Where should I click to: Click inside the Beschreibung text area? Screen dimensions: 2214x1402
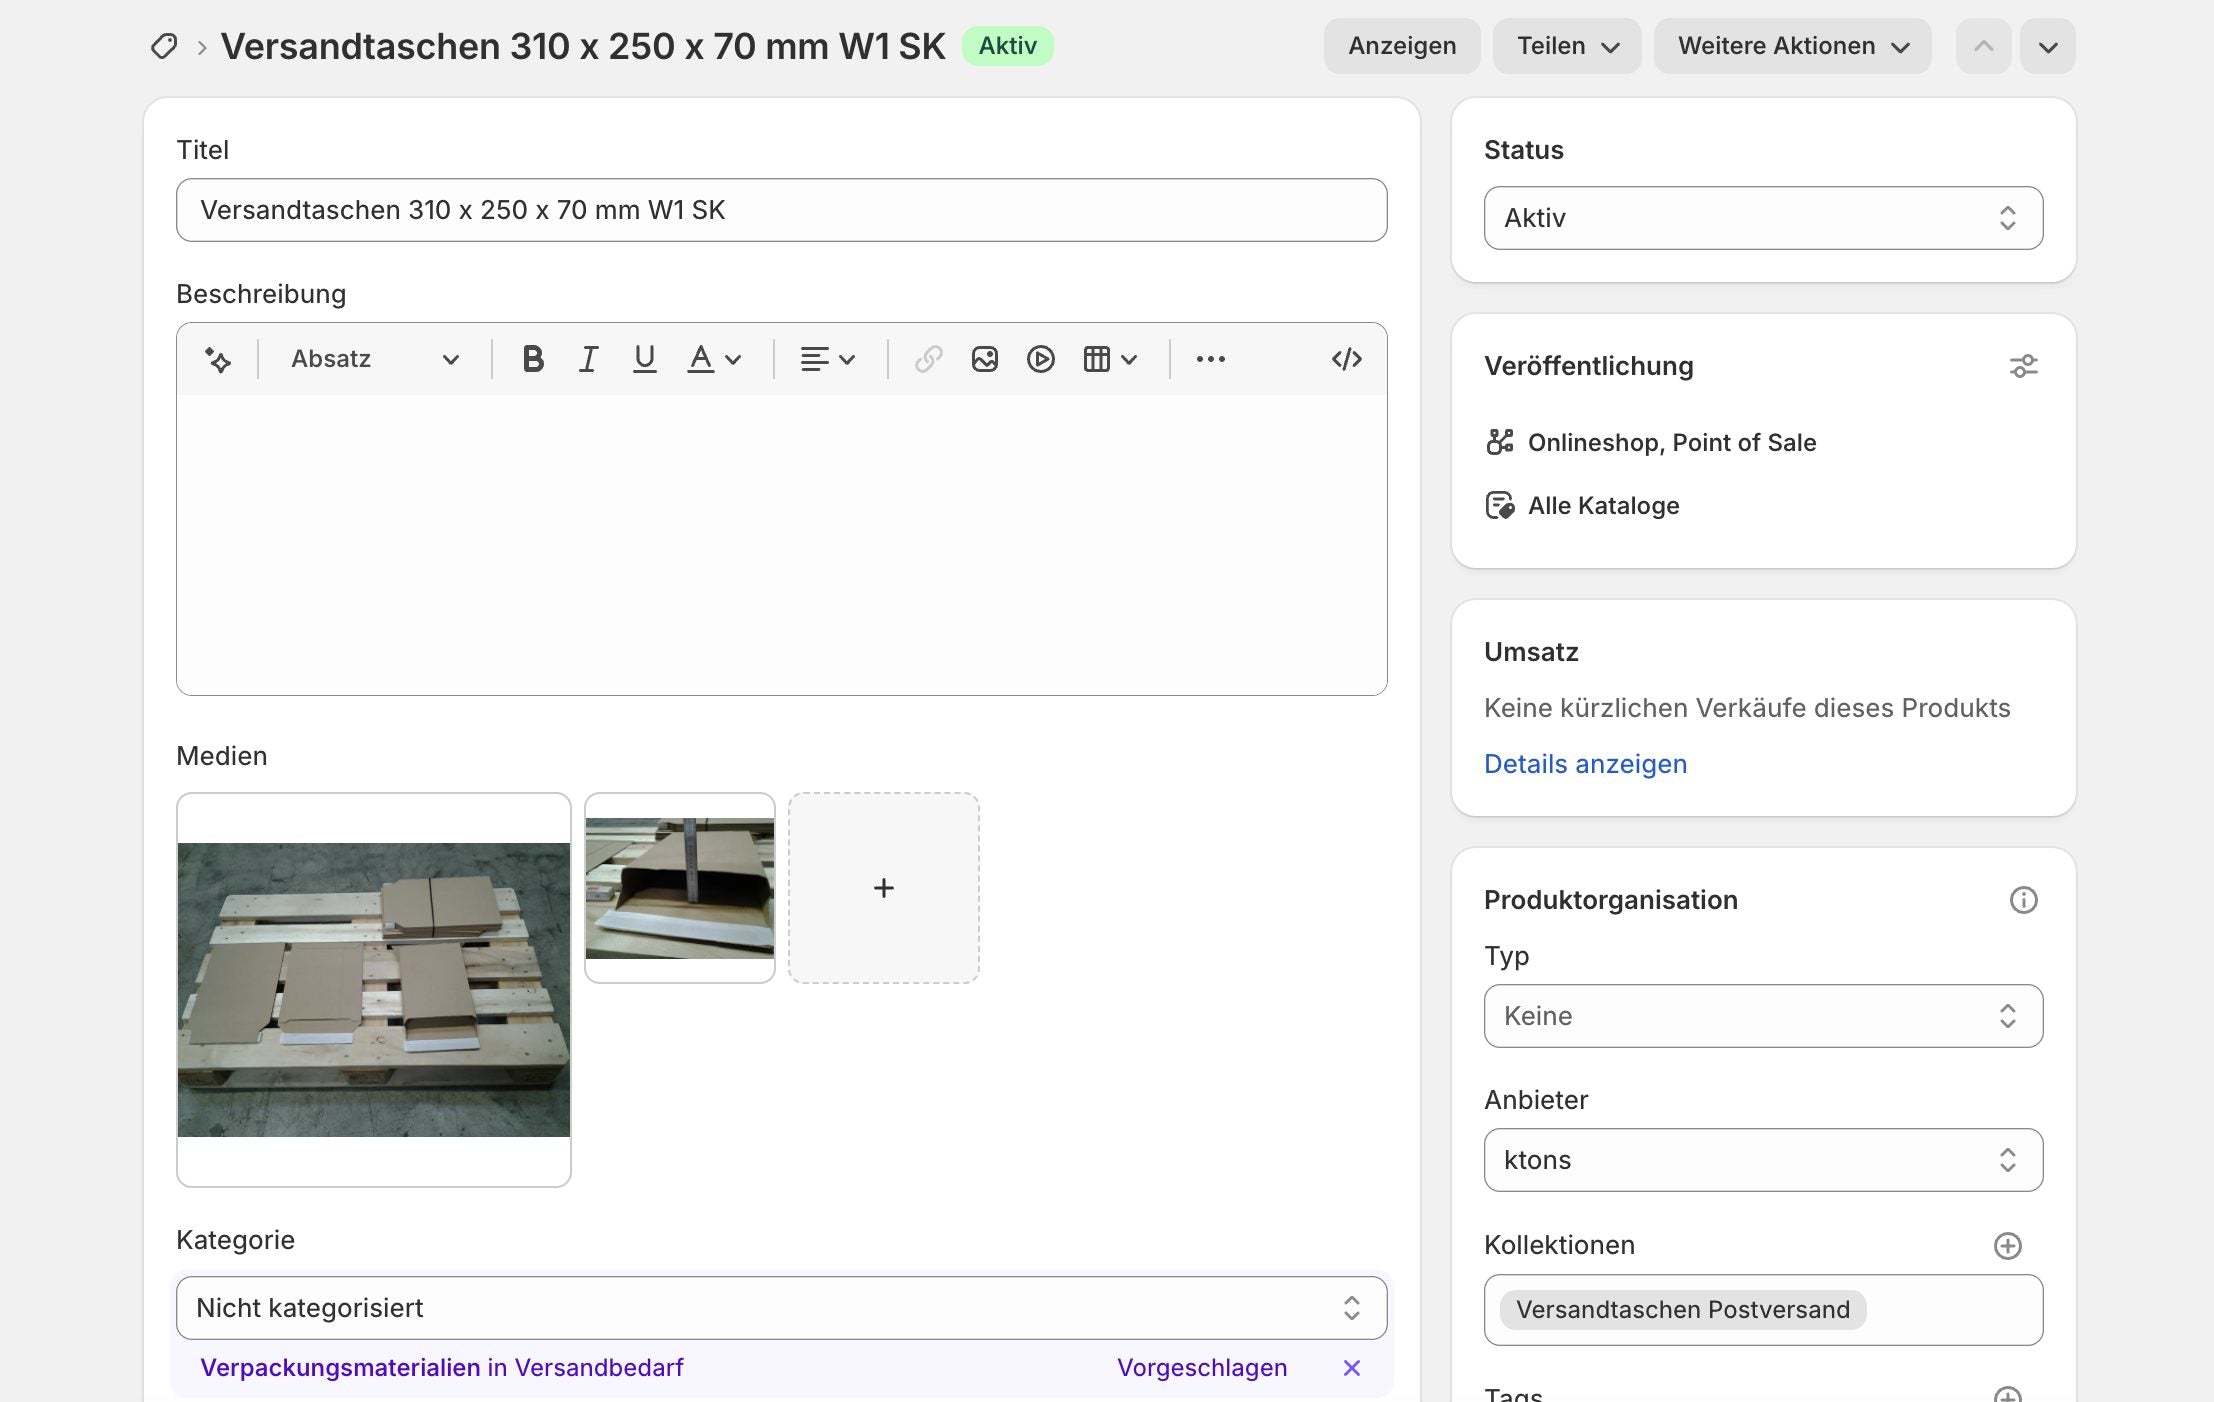(782, 545)
